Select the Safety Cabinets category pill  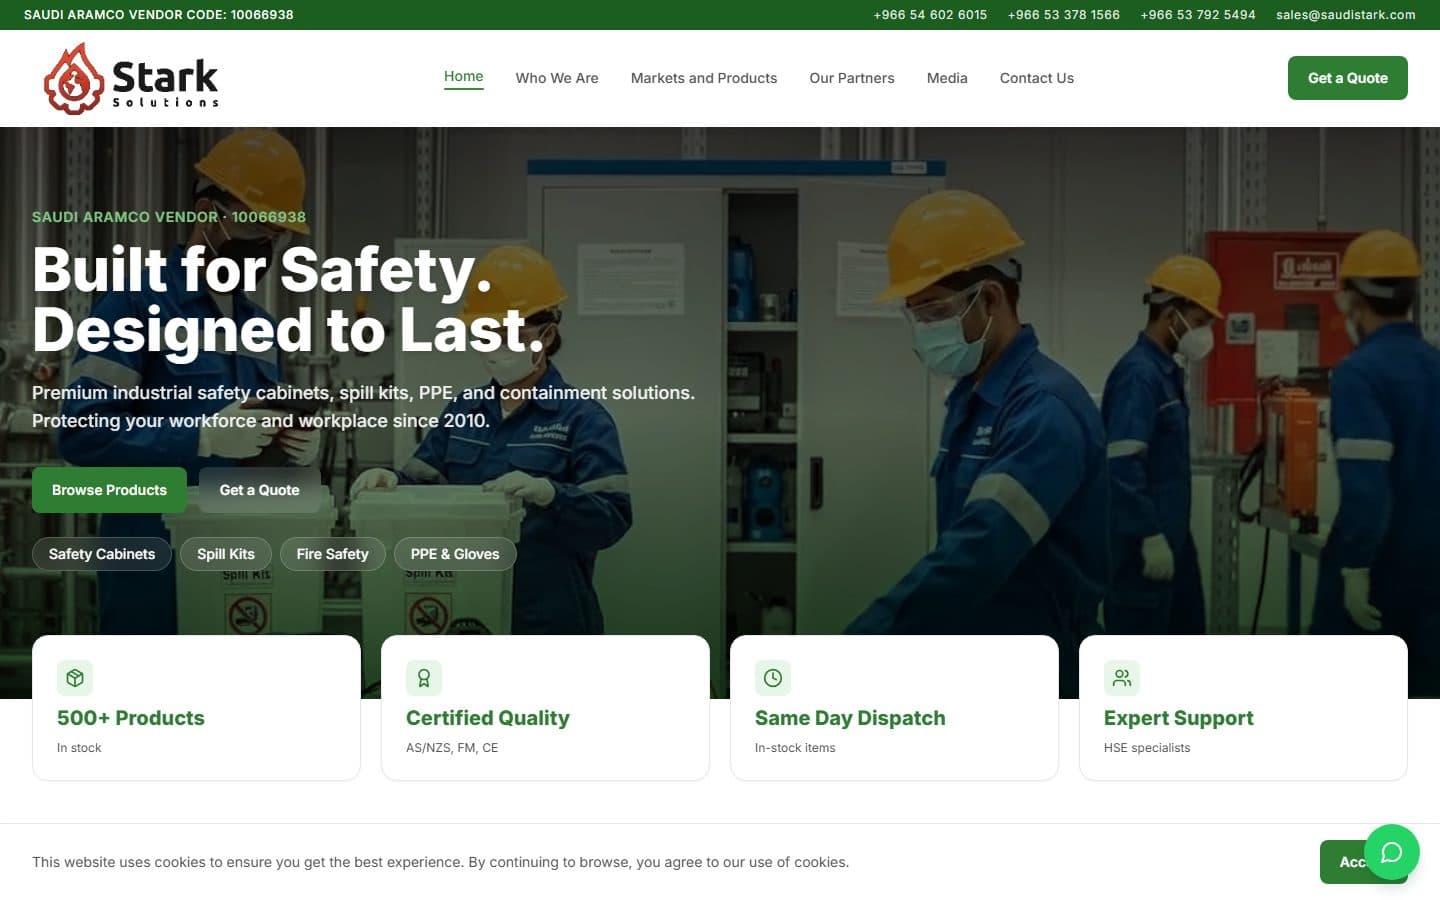pyautogui.click(x=102, y=554)
